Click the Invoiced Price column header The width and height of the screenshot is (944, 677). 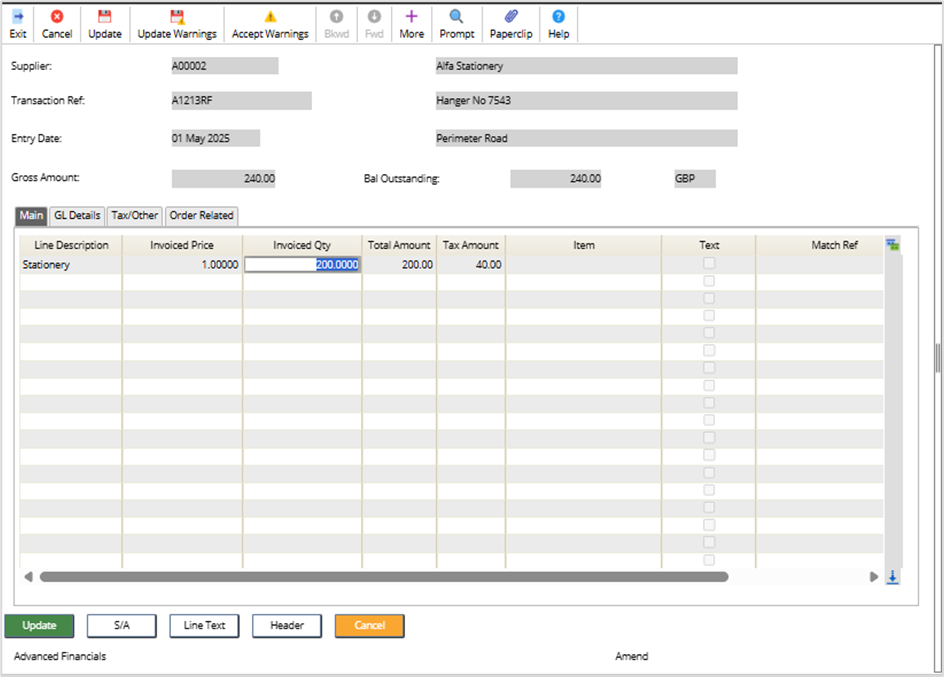click(182, 246)
